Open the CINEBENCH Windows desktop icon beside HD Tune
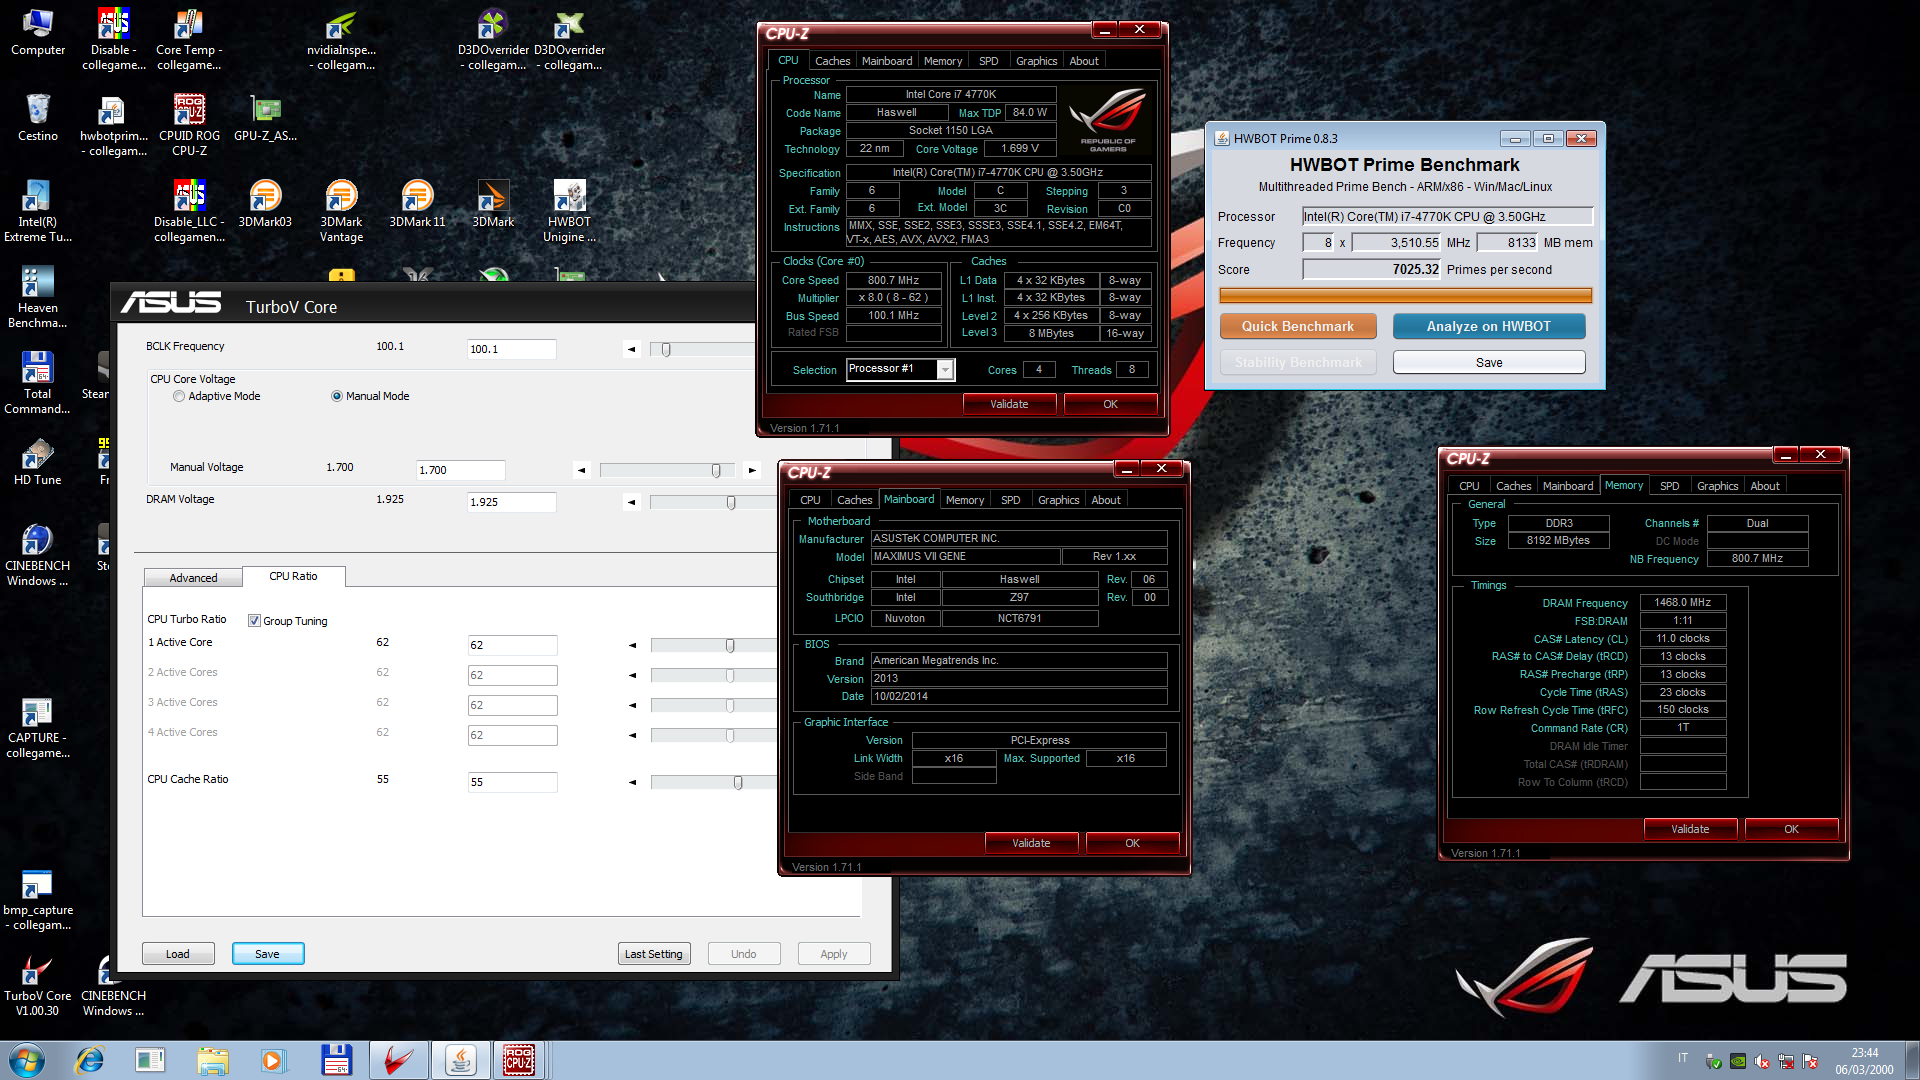 38,555
